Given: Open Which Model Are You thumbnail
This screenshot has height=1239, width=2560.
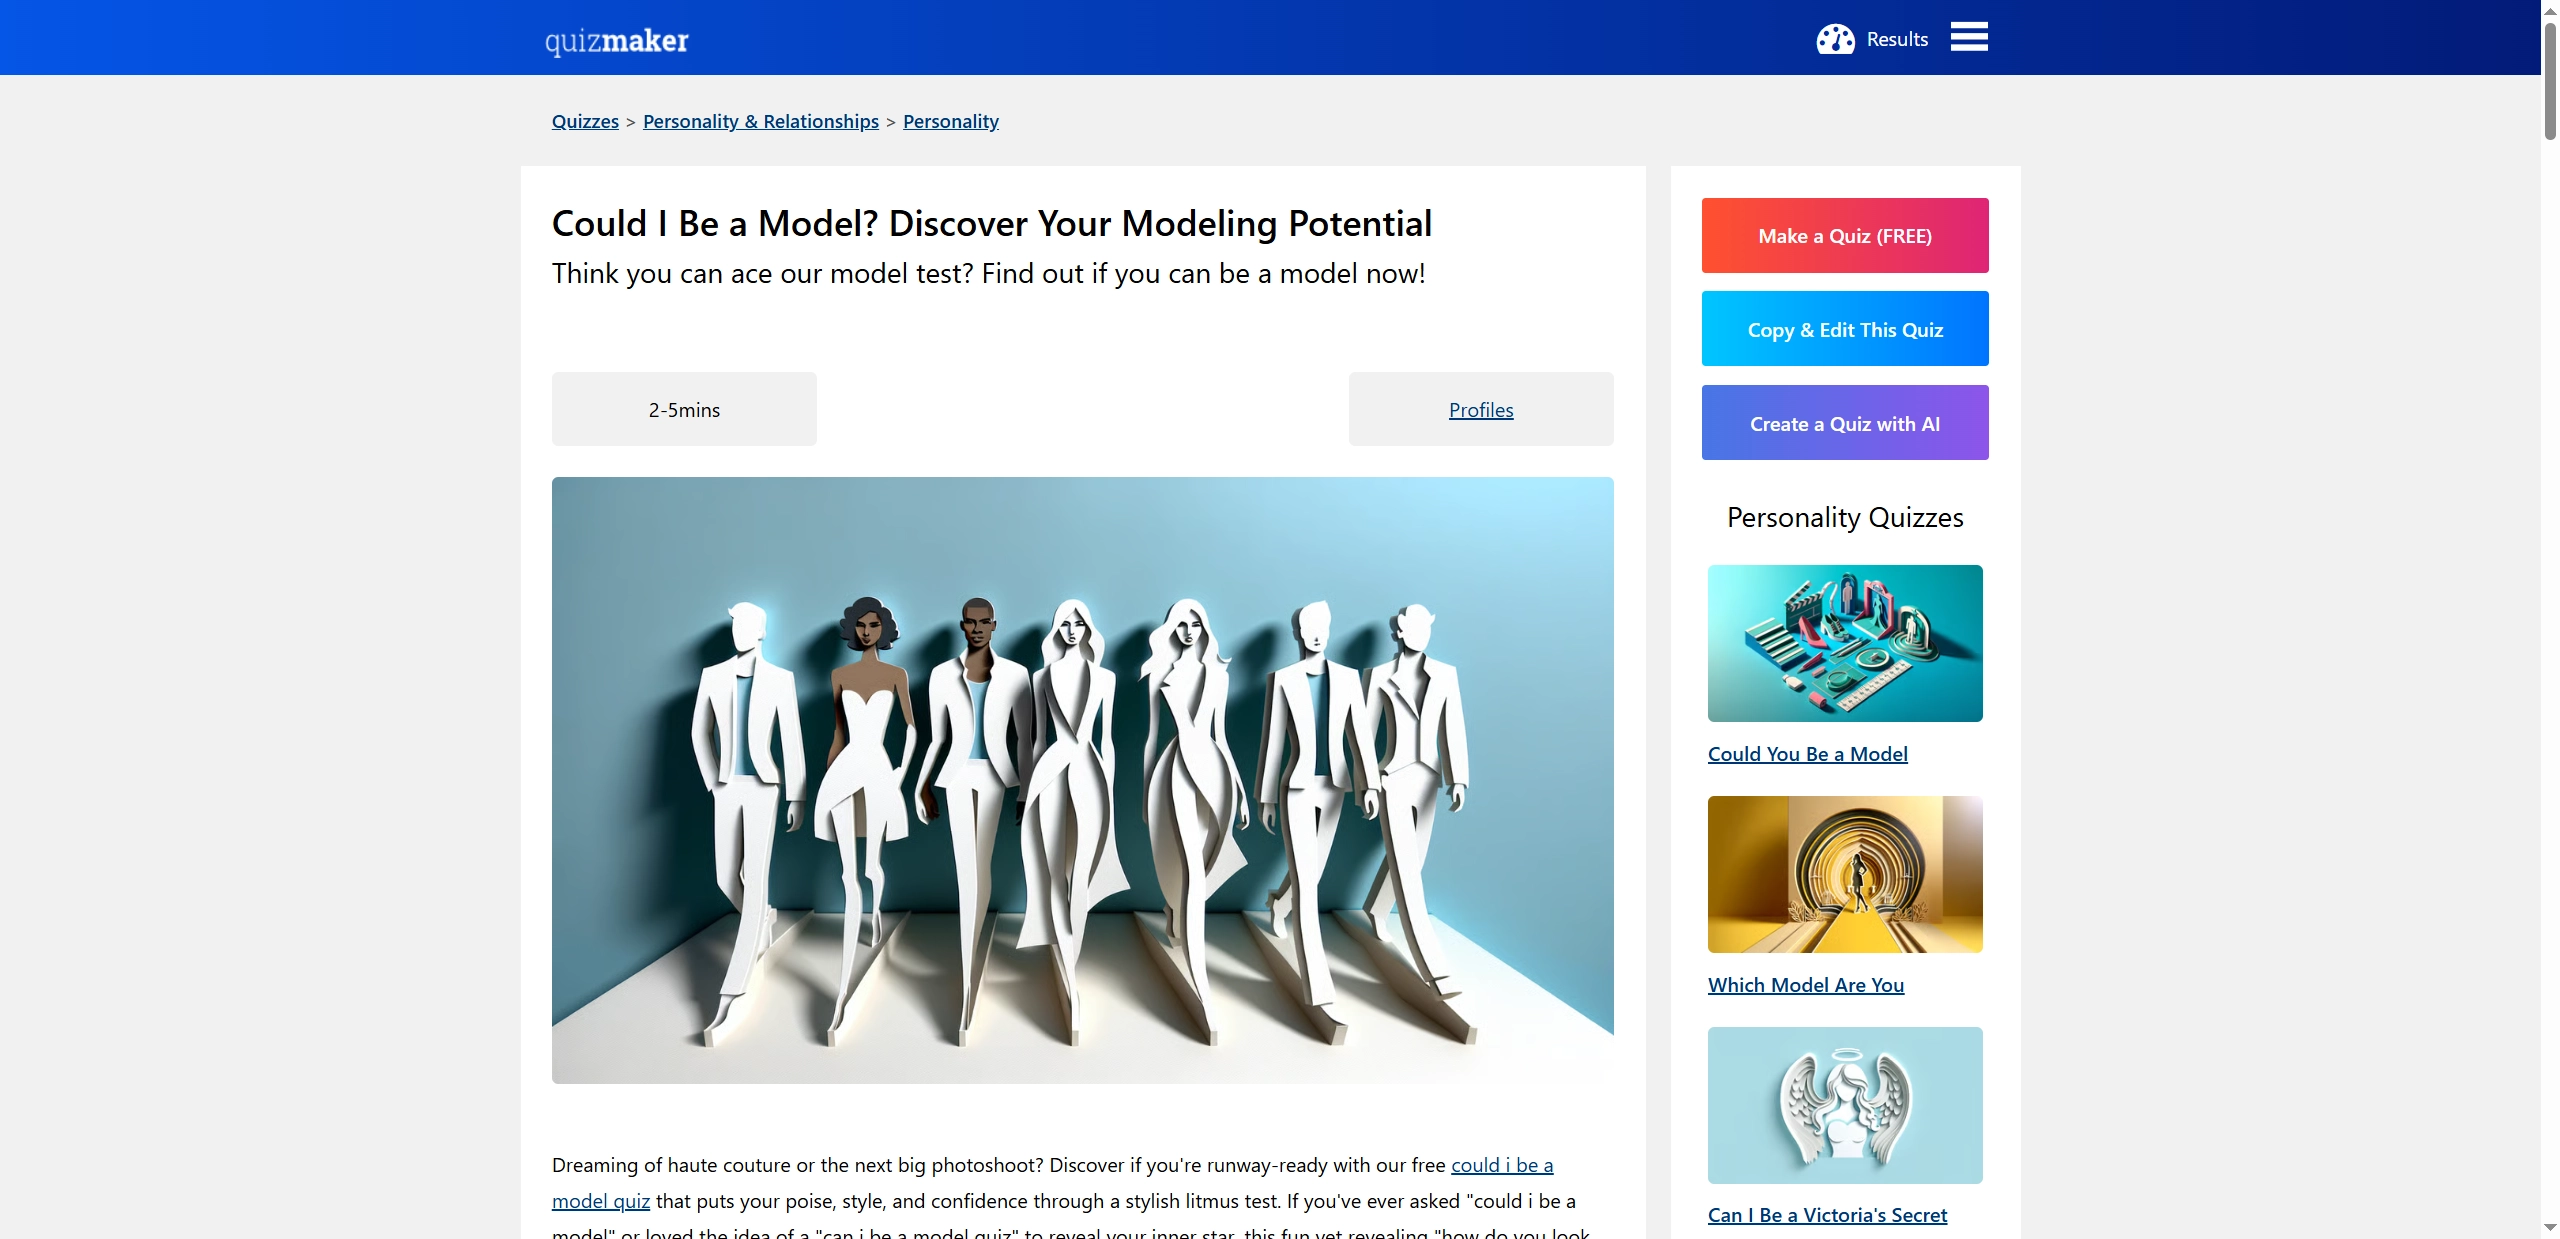Looking at the screenshot, I should [1844, 874].
